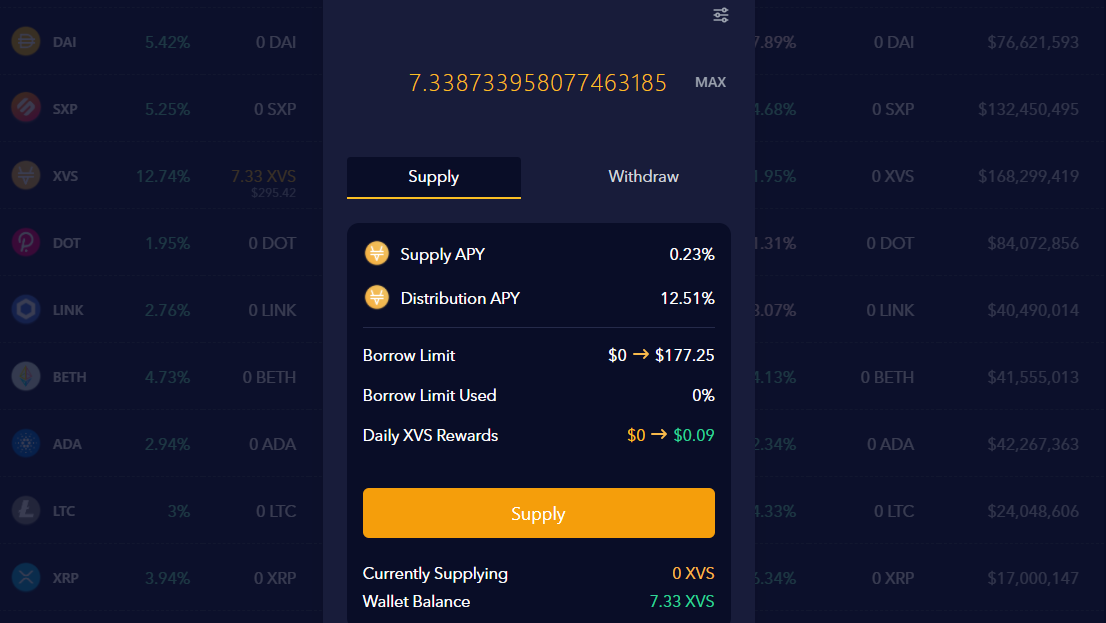Click the ADA token icon in background list
This screenshot has width=1106, height=623.
point(25,443)
